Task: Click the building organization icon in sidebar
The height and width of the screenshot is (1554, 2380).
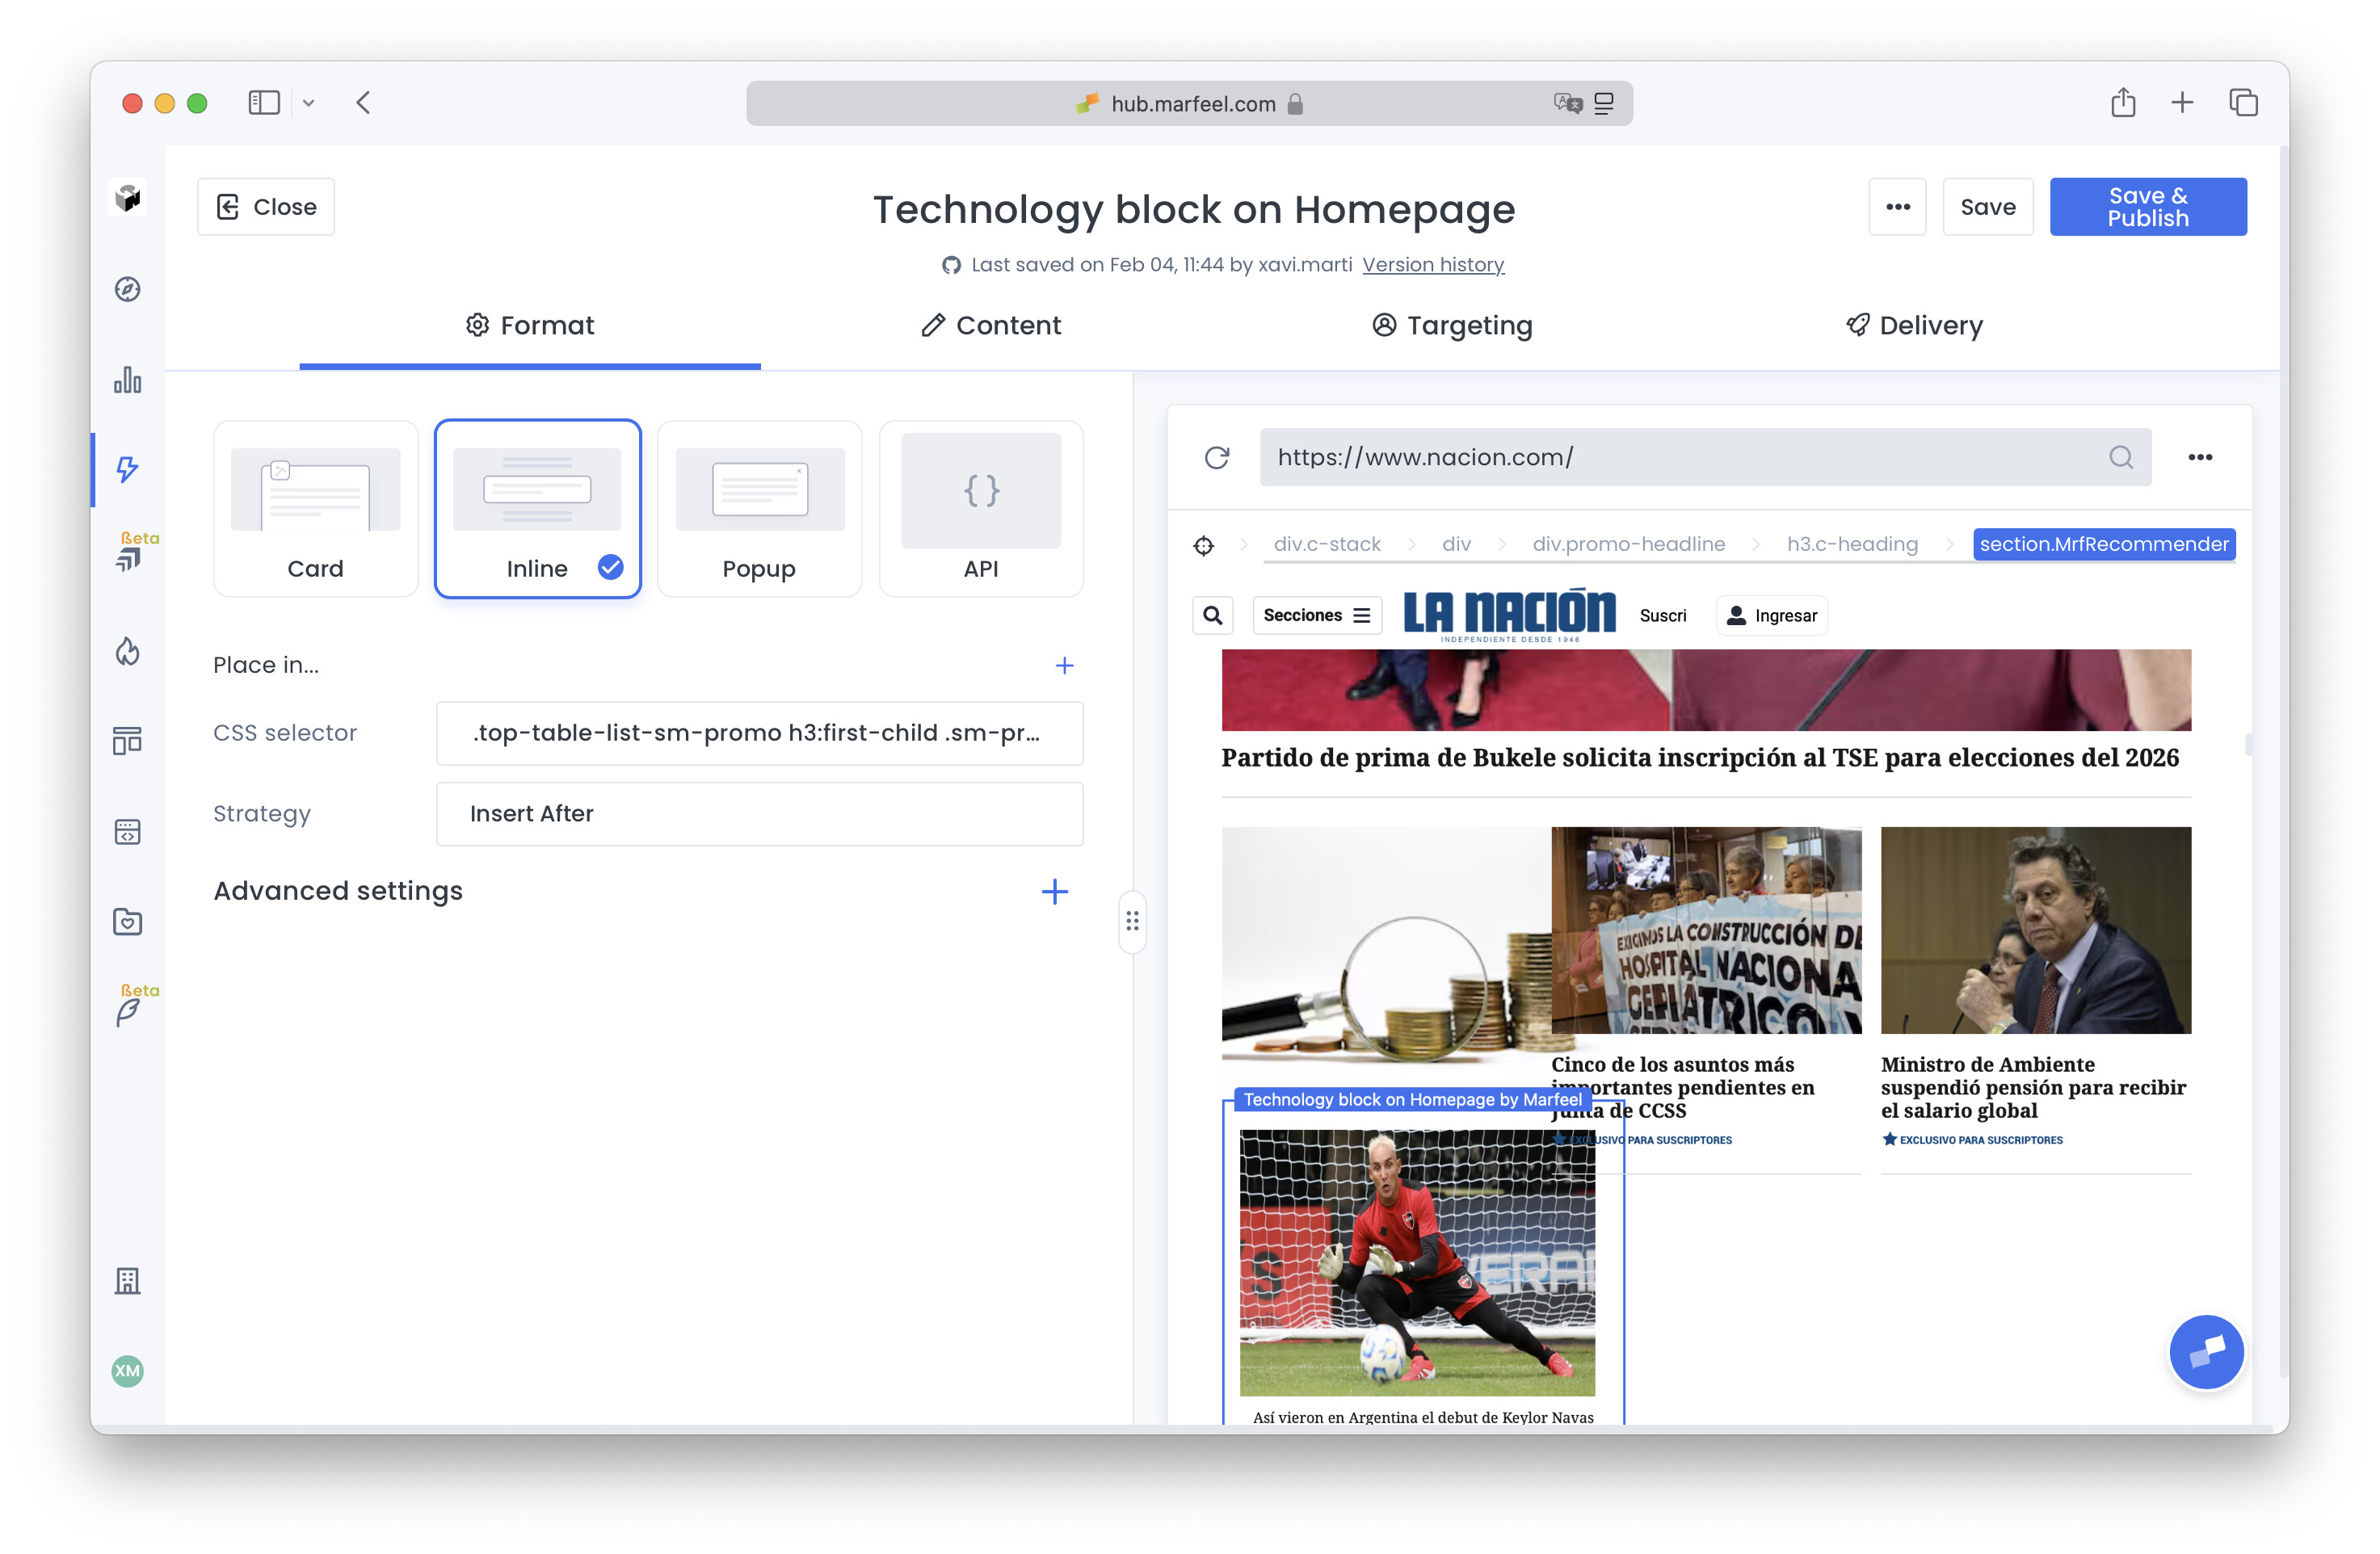Action: pyautogui.click(x=127, y=1280)
